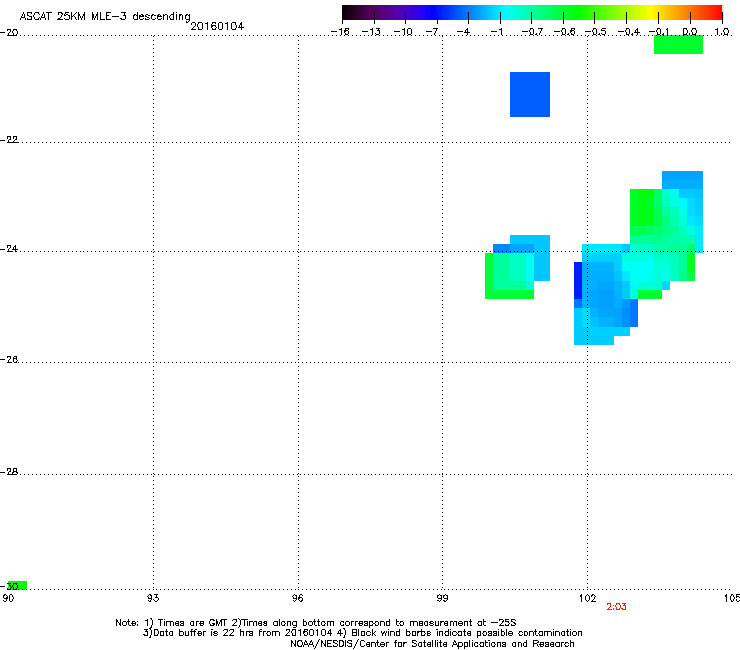This screenshot has width=740, height=650.
Task: Click the longitude axis label '96'
Action: tap(298, 599)
